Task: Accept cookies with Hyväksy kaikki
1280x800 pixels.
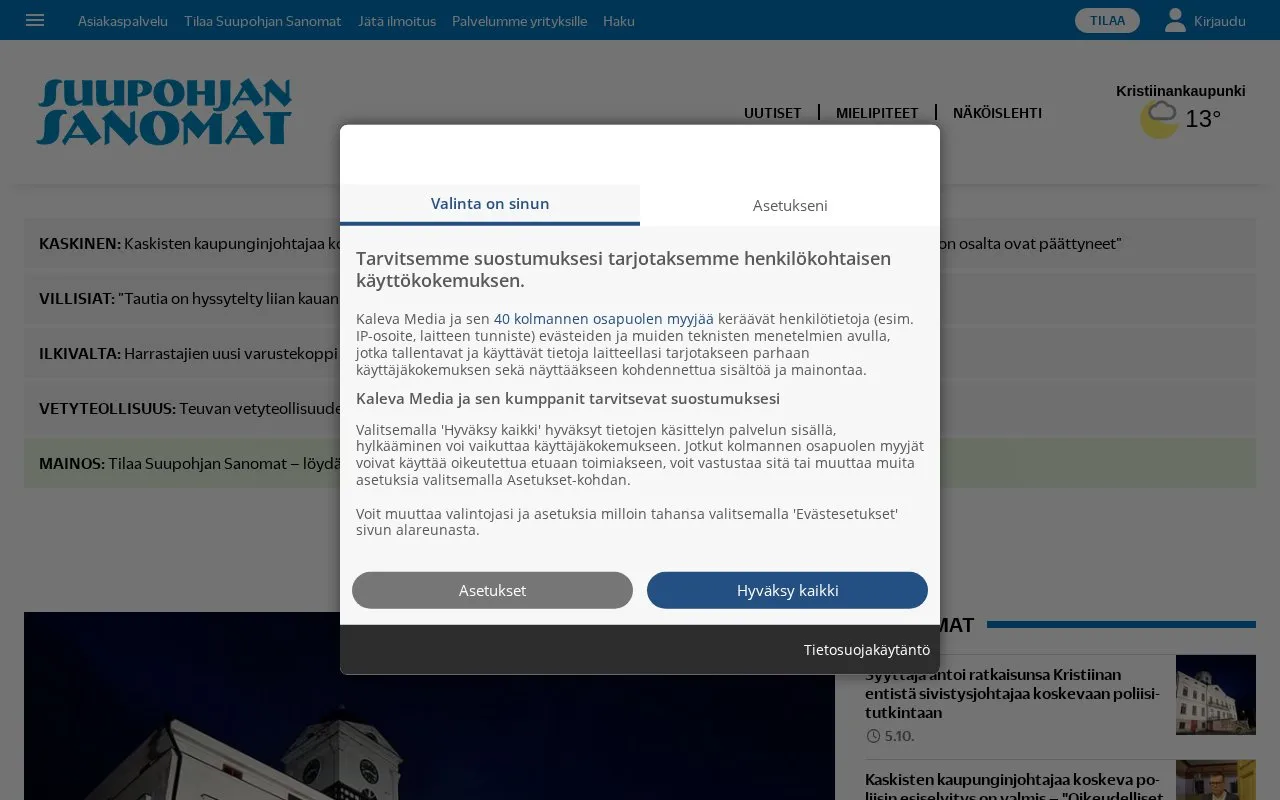Action: point(787,590)
